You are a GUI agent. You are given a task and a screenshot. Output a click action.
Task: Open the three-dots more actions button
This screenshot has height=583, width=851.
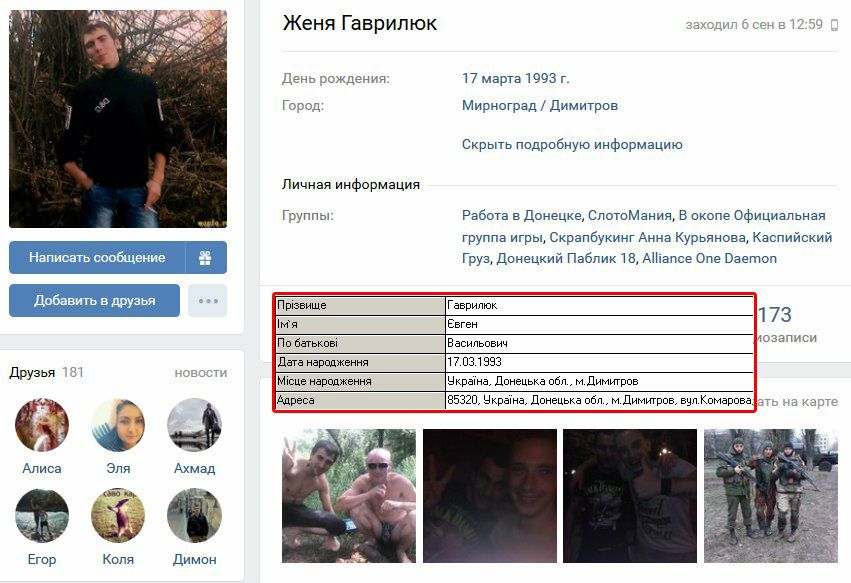[x=207, y=301]
